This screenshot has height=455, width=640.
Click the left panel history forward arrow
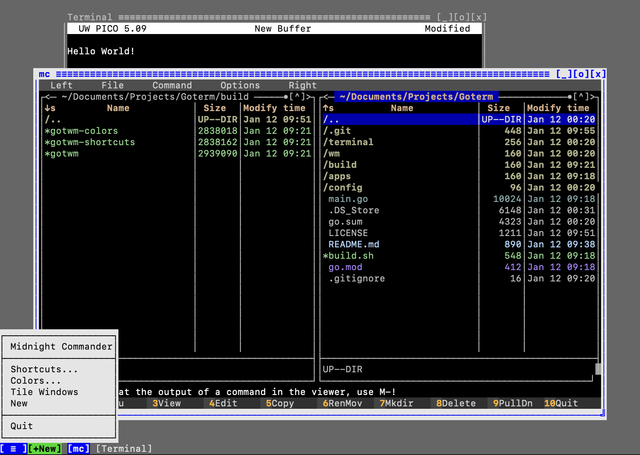308,97
